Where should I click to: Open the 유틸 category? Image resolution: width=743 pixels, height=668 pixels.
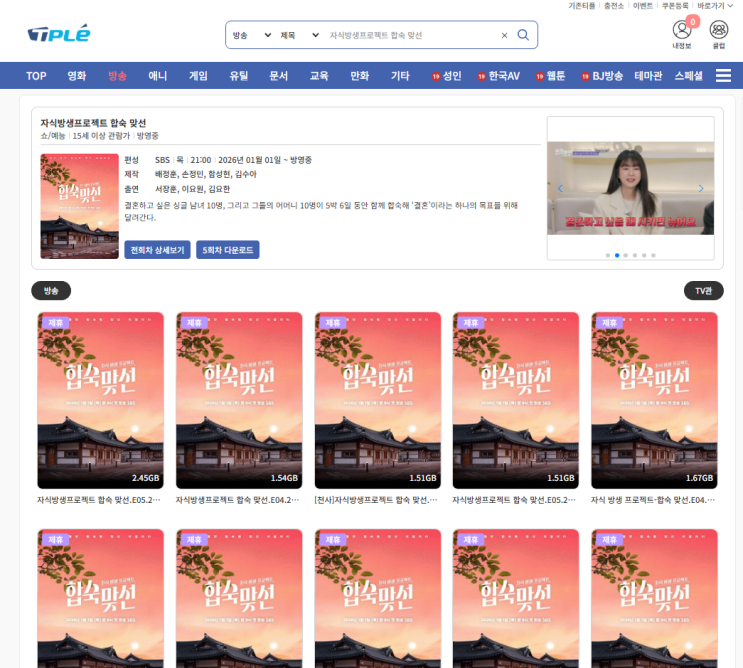pyautogui.click(x=238, y=76)
